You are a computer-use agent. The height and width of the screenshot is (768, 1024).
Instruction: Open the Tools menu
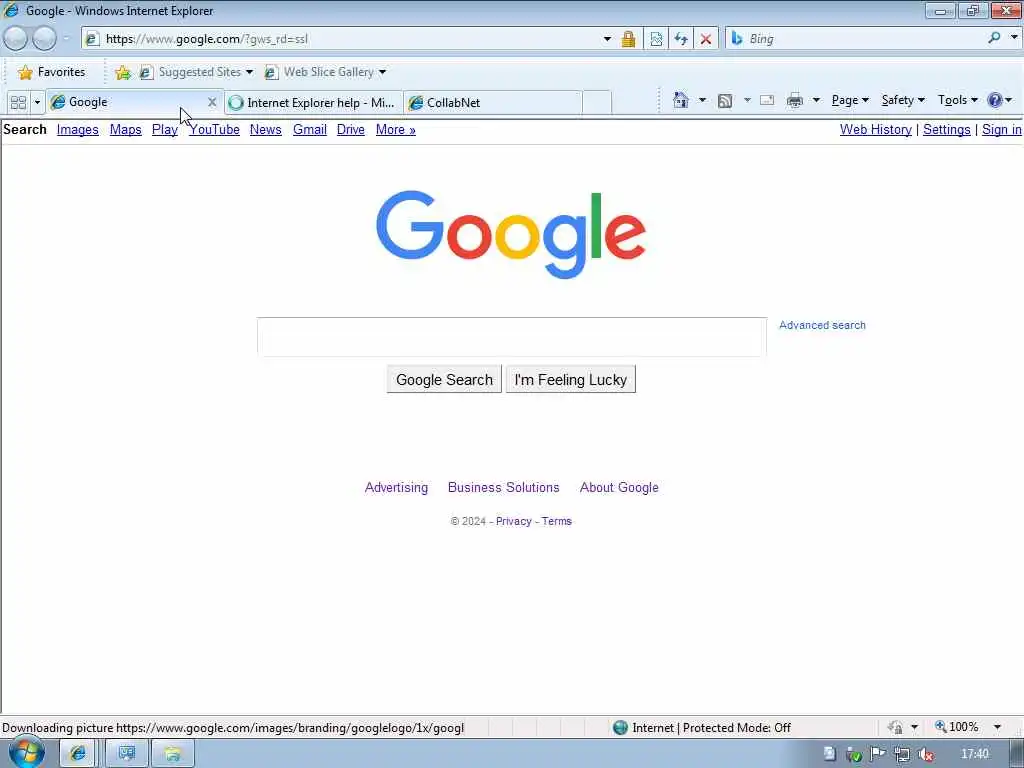point(957,100)
